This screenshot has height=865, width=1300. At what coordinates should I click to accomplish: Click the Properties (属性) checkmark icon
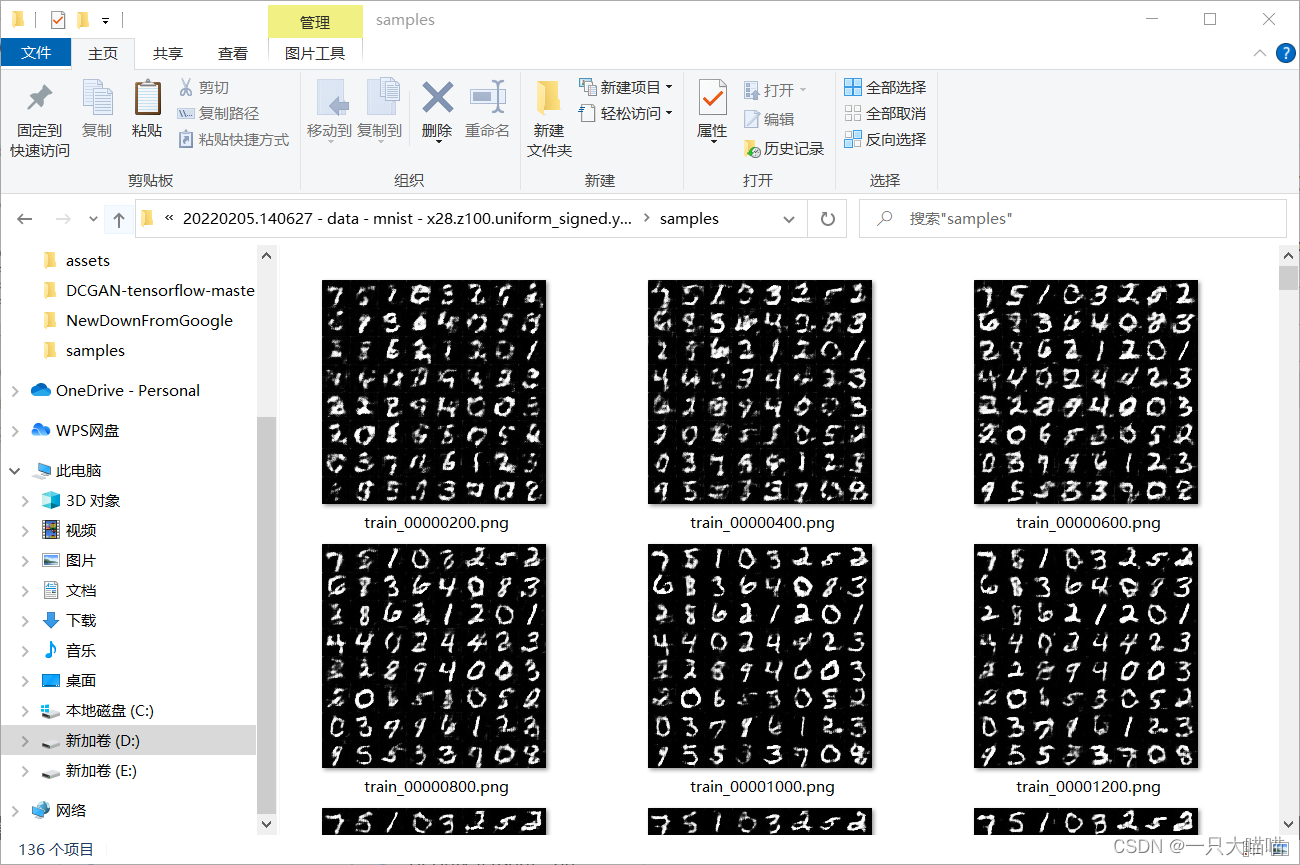point(712,99)
